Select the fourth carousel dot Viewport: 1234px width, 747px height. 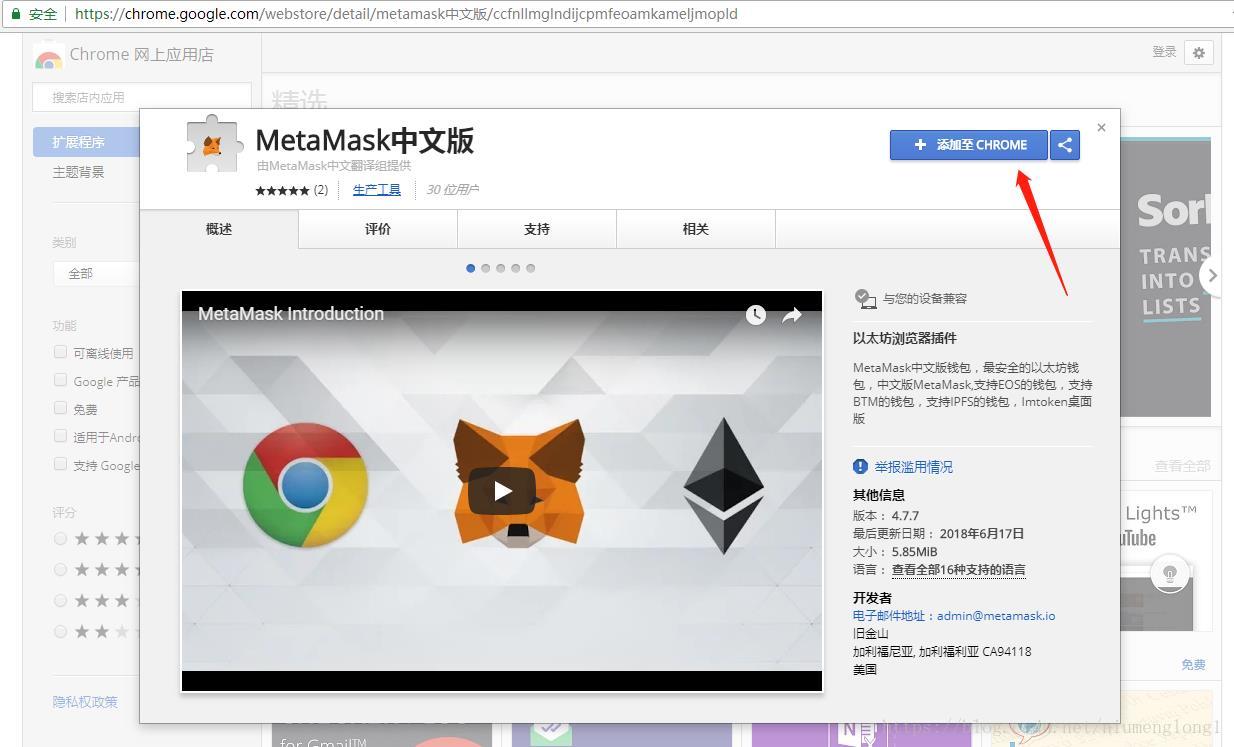(516, 268)
